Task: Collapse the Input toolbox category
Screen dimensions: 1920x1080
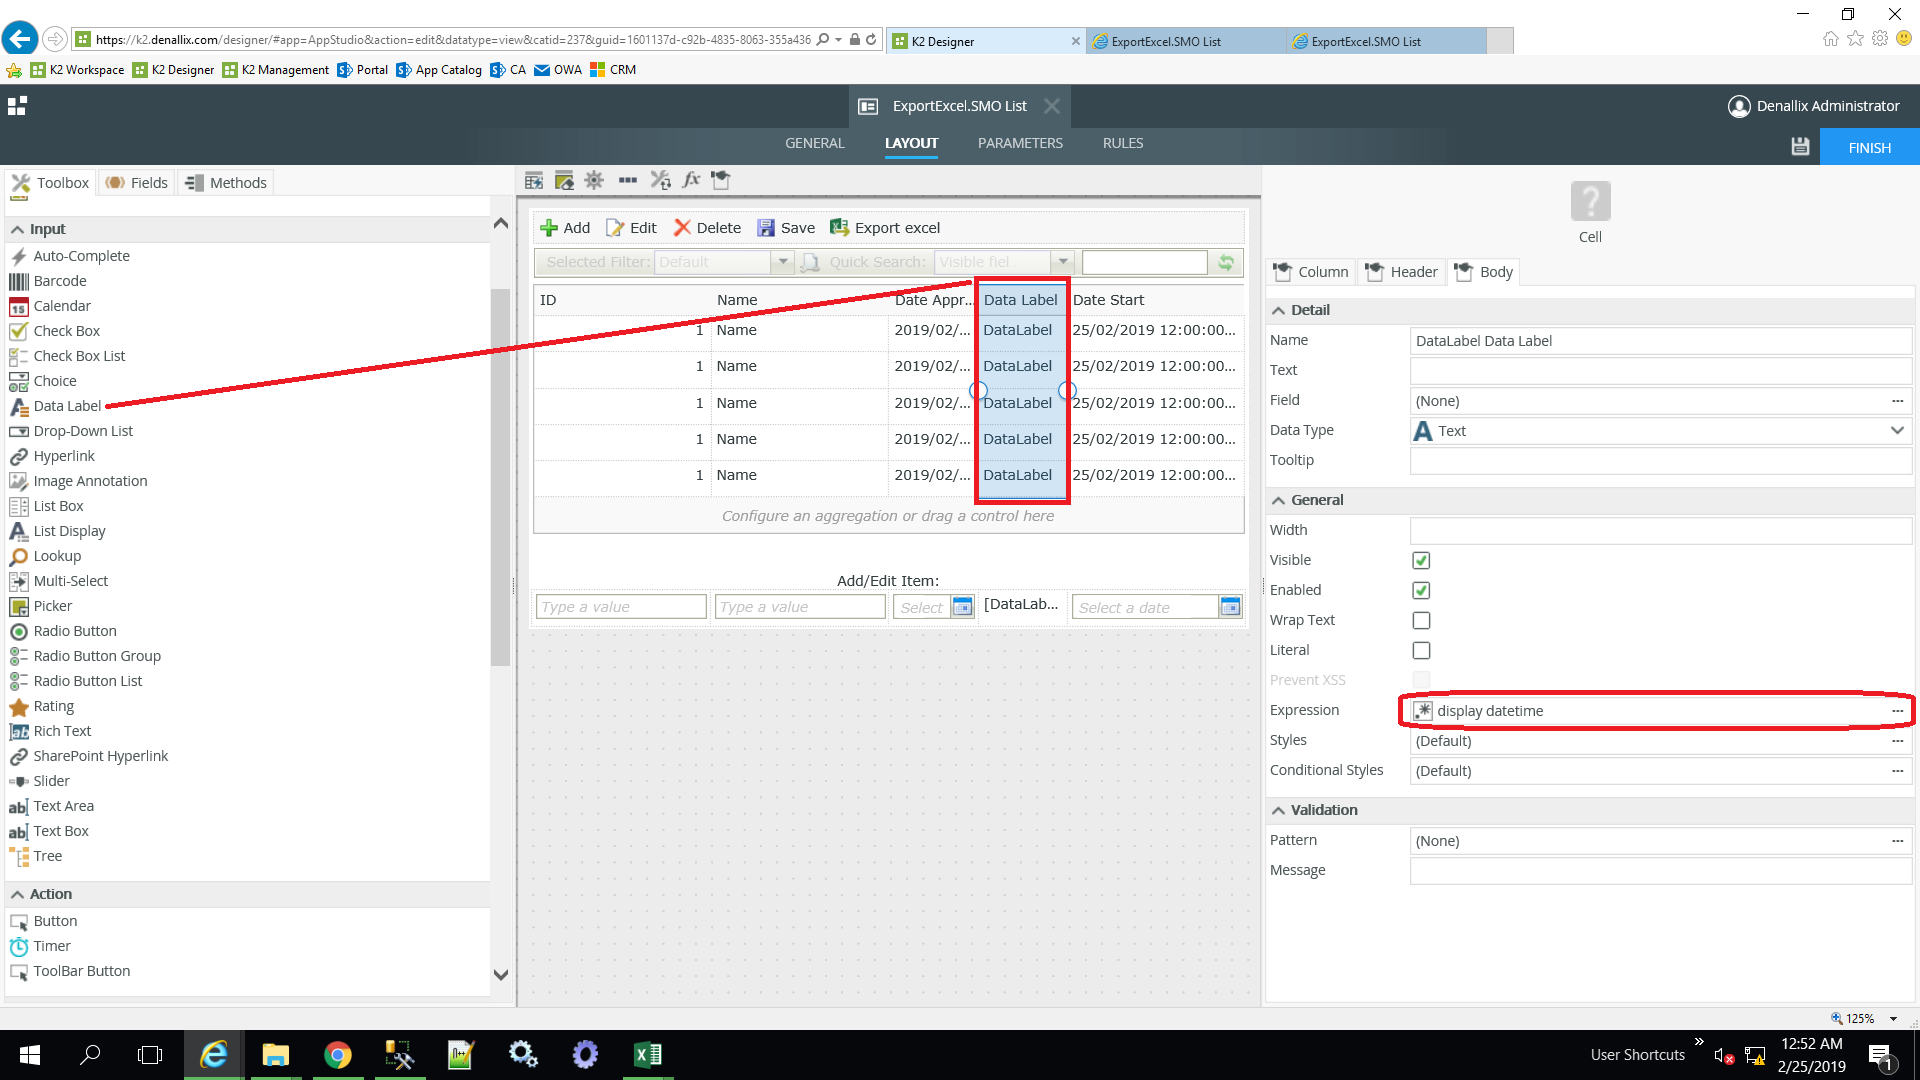Action: click(17, 229)
